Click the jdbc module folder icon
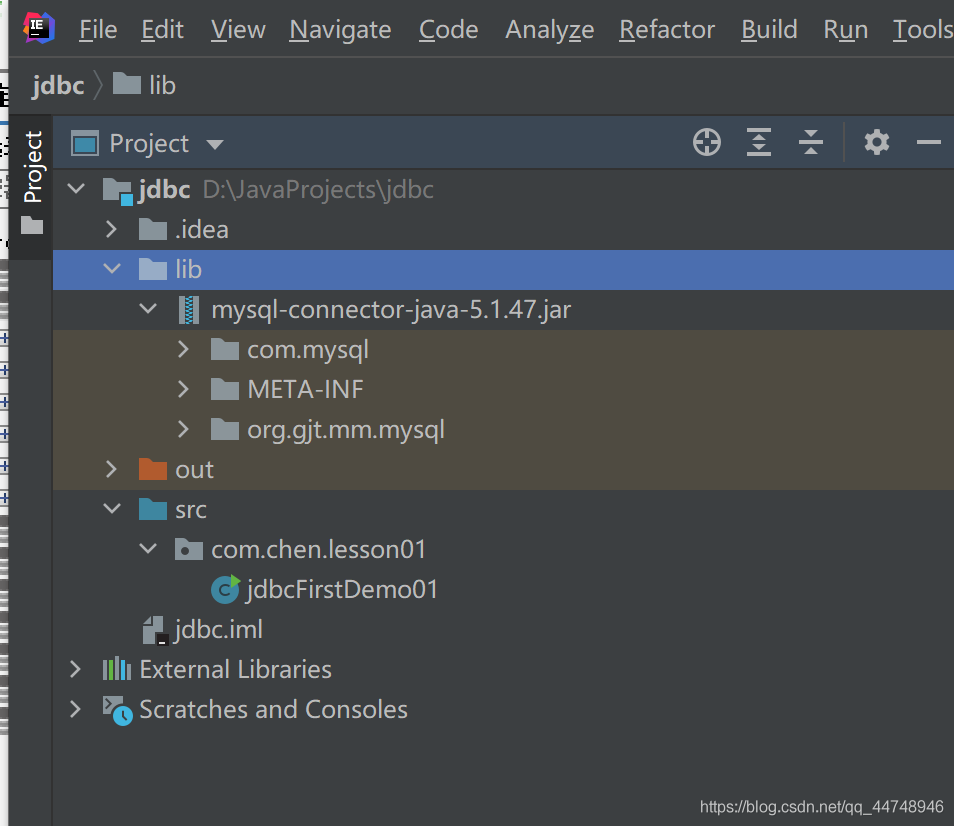This screenshot has height=826, width=954. click(117, 191)
